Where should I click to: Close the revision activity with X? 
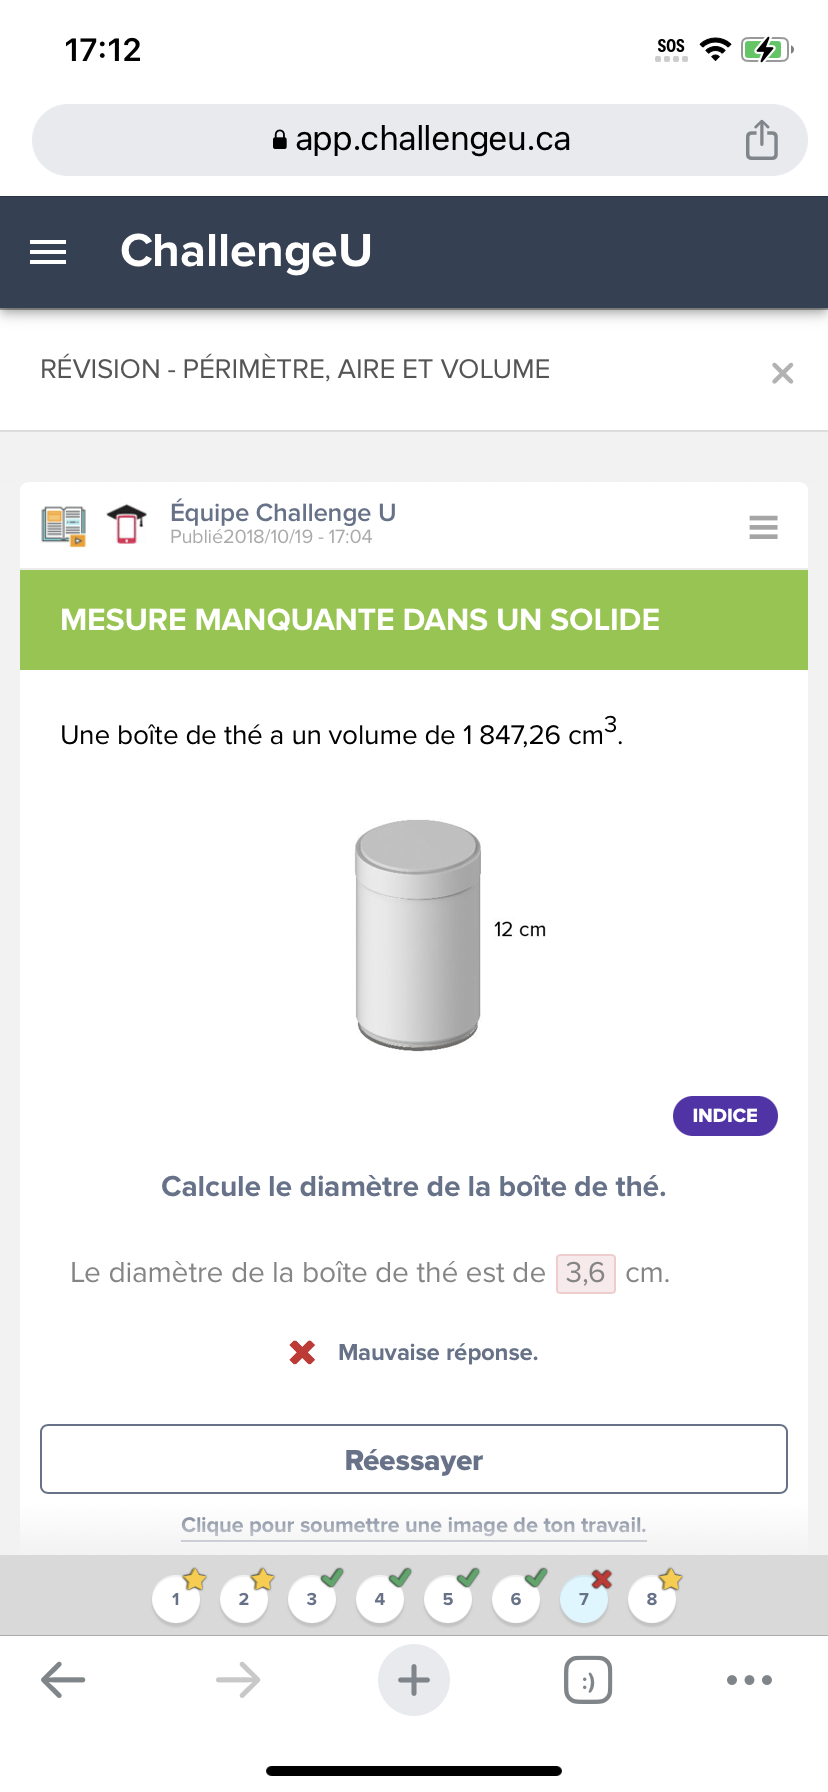click(782, 373)
